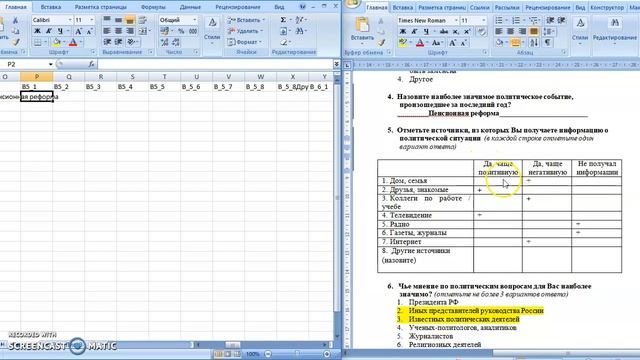Toggle paragraph marks (¶) display in Word

coord(548,42)
